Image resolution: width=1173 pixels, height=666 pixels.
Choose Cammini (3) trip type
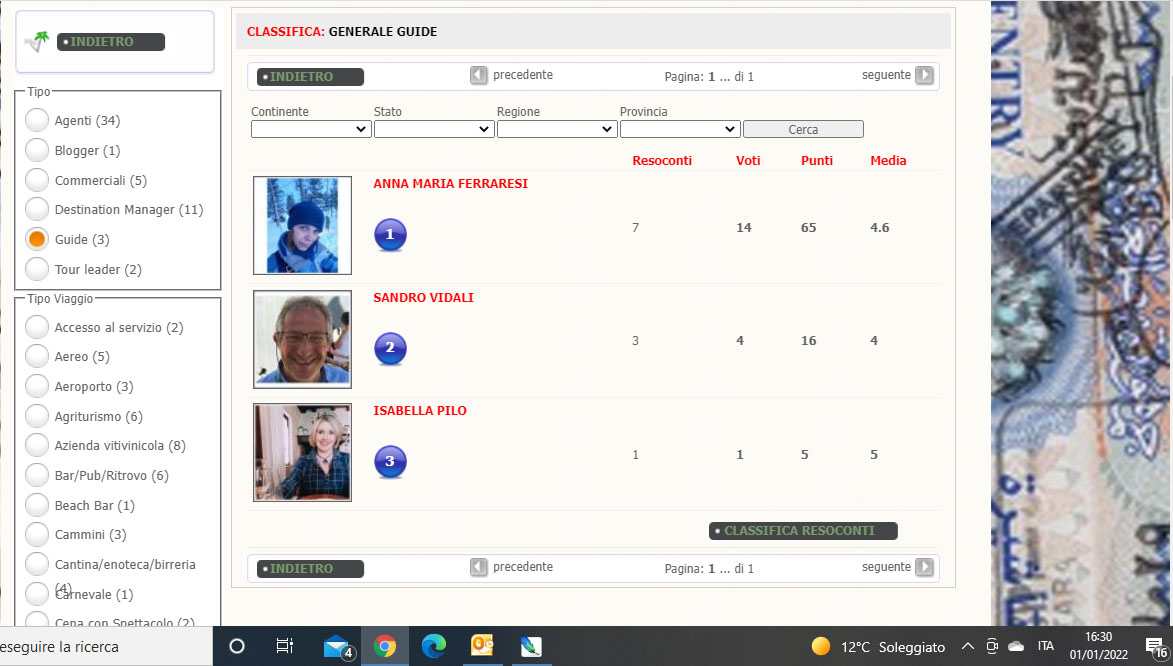(x=37, y=534)
